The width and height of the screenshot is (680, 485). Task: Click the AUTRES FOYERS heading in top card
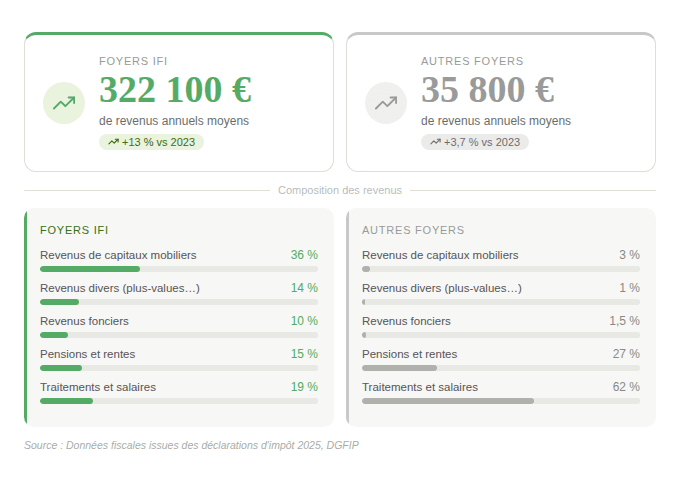472,61
